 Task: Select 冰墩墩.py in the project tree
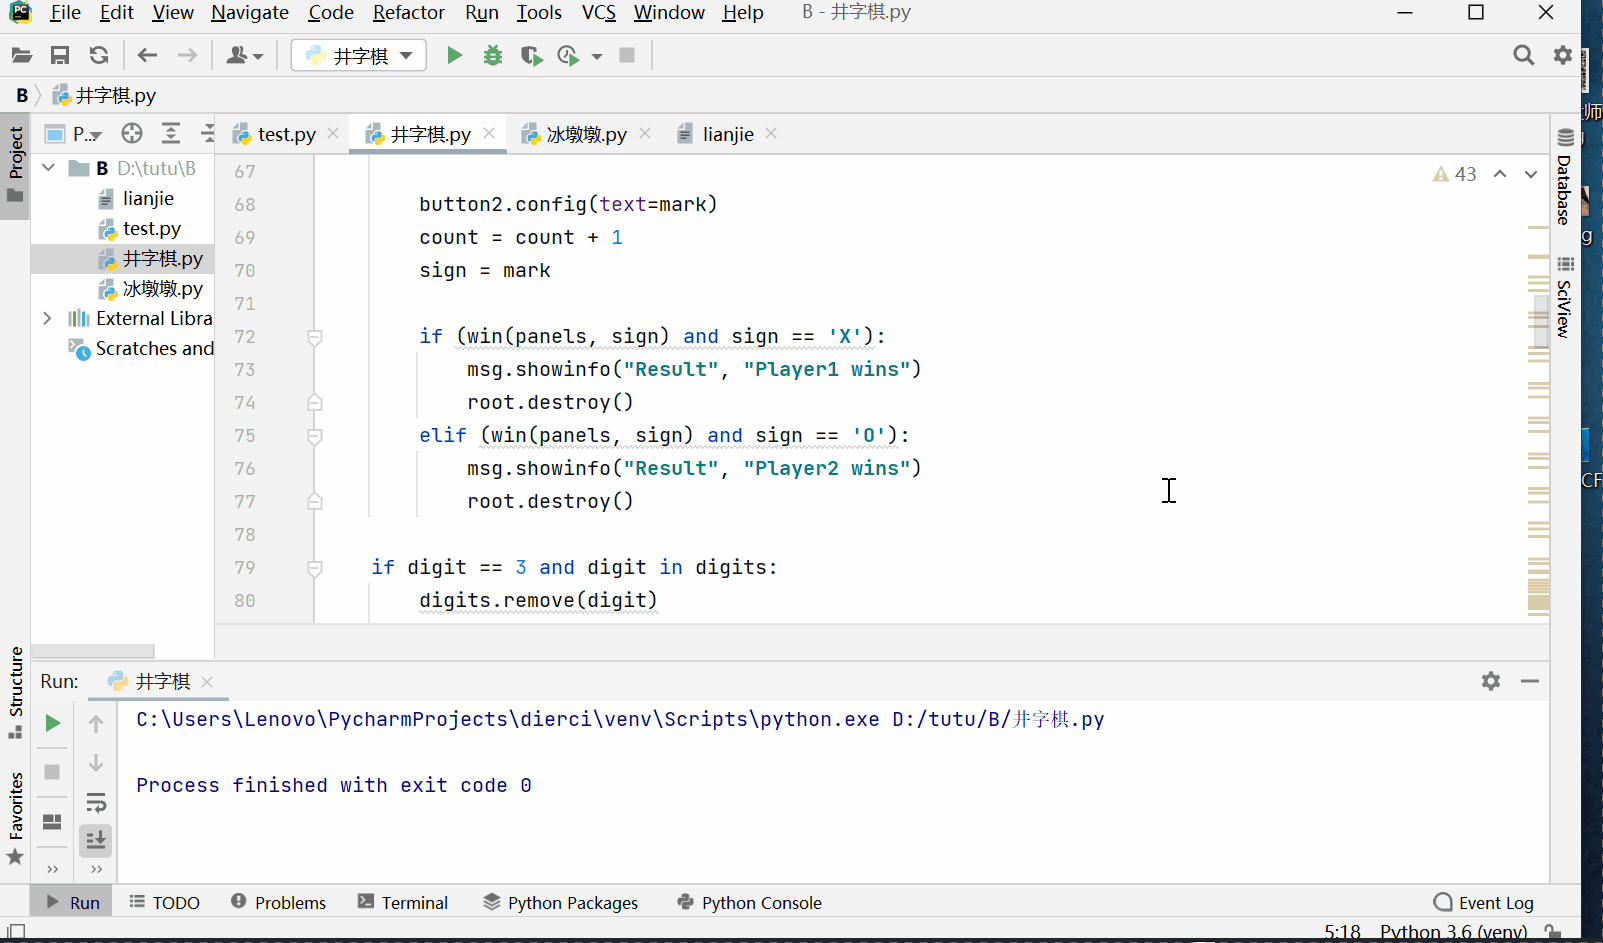coord(162,289)
